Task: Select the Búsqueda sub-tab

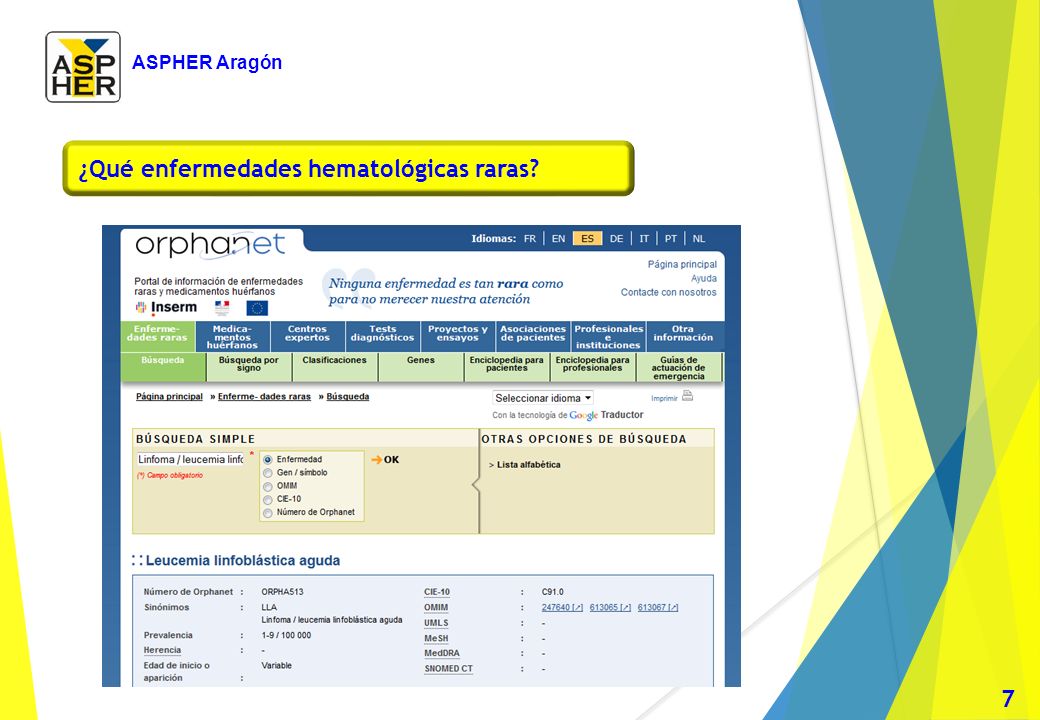Action: coord(163,367)
